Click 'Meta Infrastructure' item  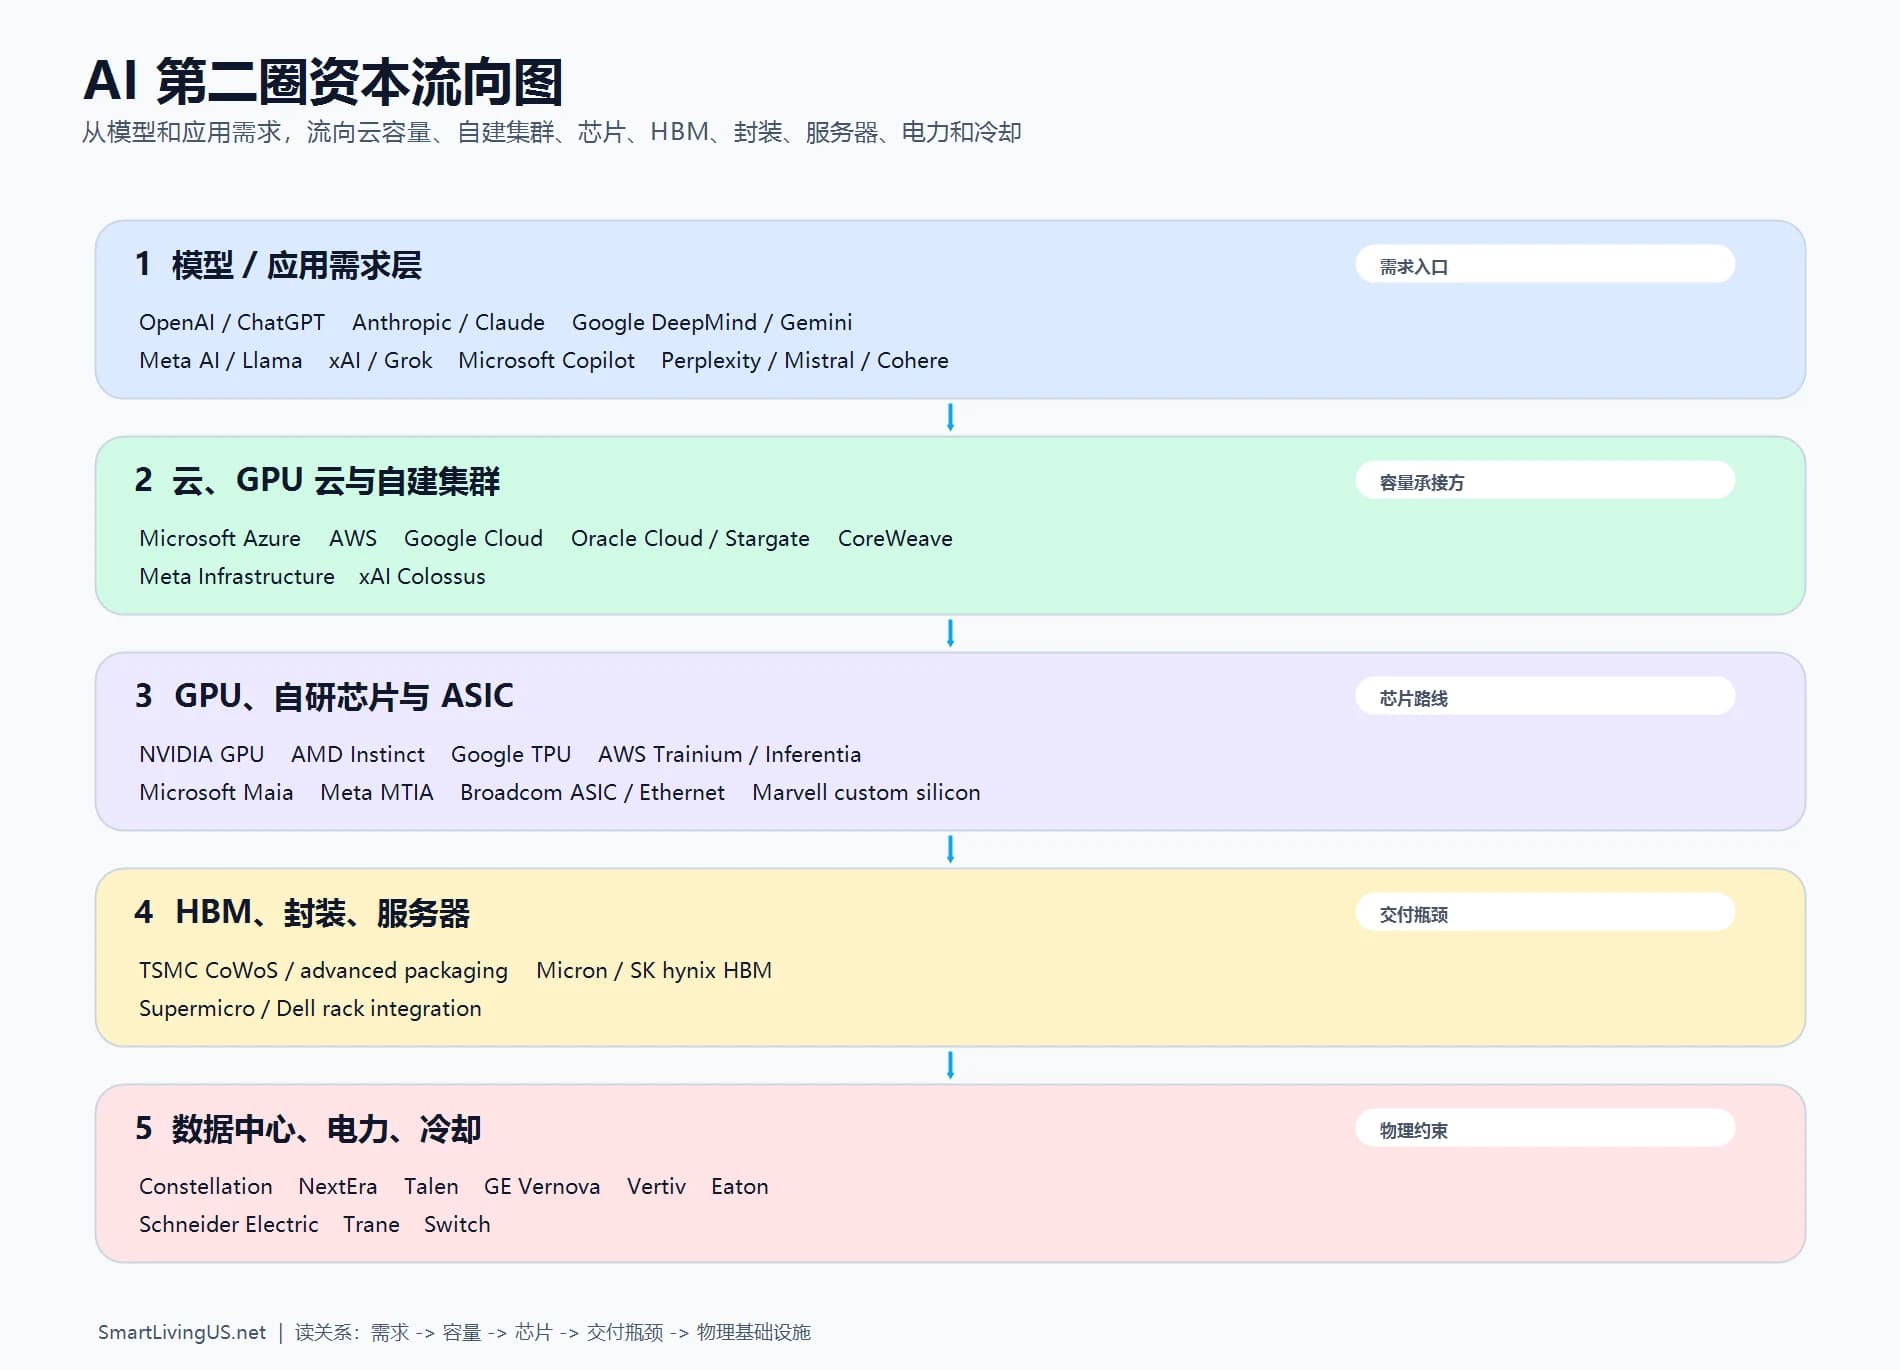click(x=237, y=576)
